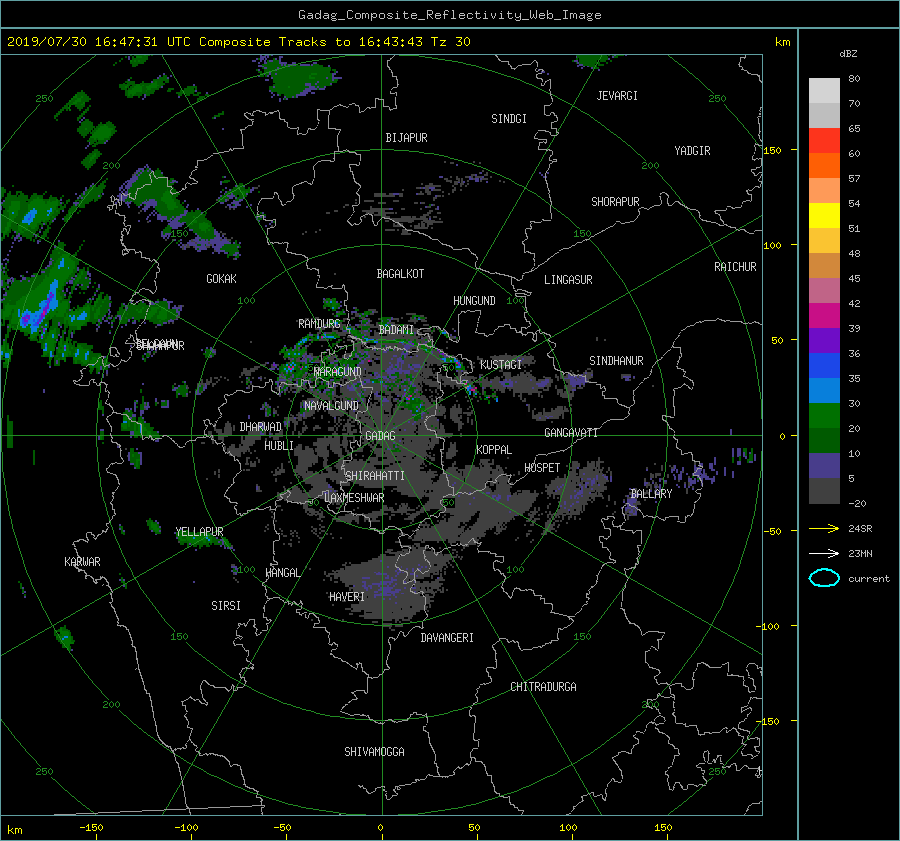The height and width of the screenshot is (841, 900).
Task: Click the KUSTAGI city label
Action: coord(501,365)
